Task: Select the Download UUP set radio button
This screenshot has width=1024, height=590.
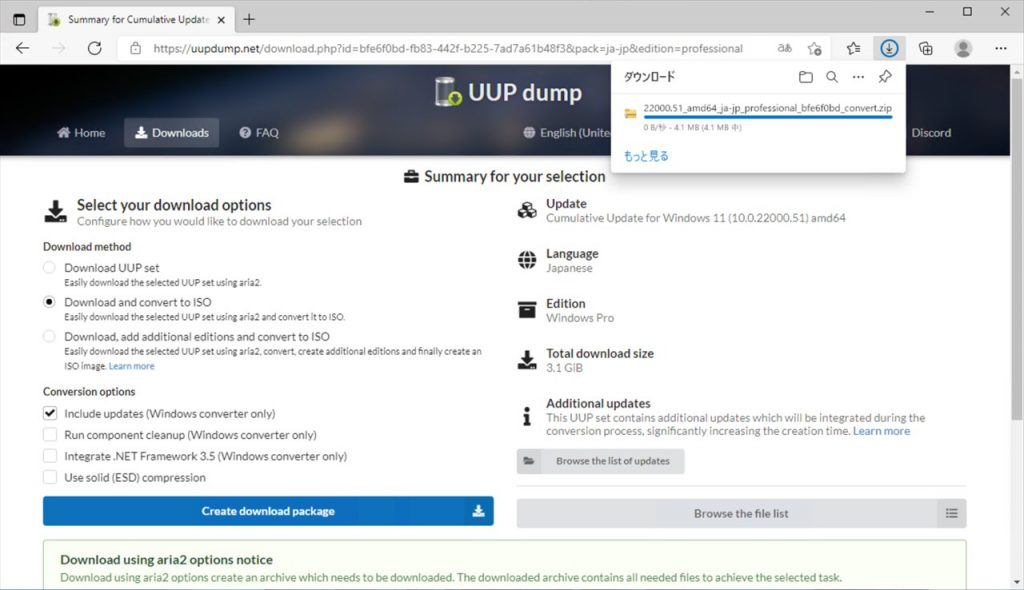Action: click(x=49, y=267)
